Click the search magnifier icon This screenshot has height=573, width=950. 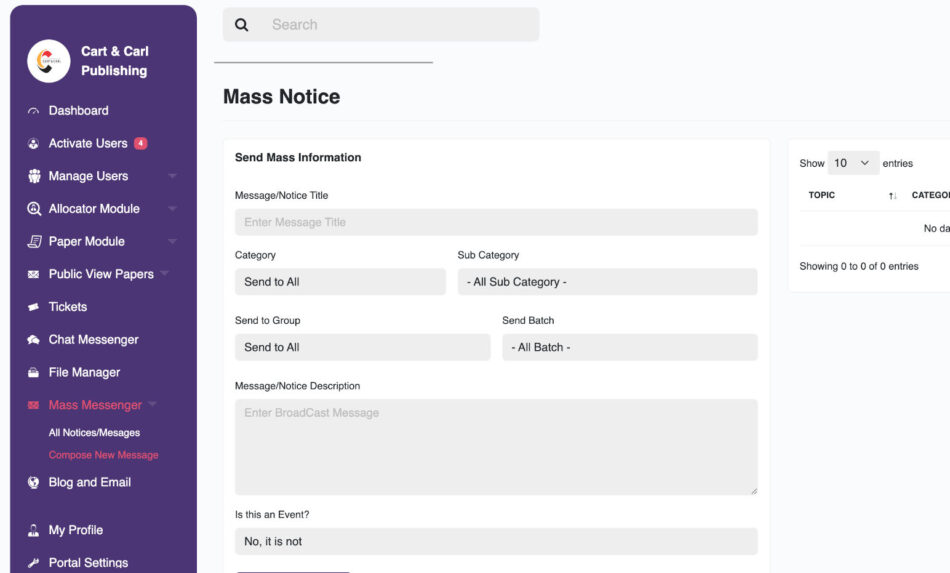[242, 25]
